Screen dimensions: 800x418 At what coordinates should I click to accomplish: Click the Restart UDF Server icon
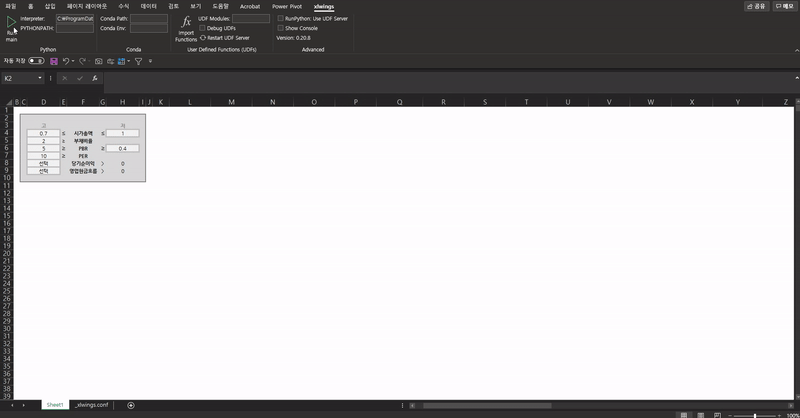click(203, 38)
